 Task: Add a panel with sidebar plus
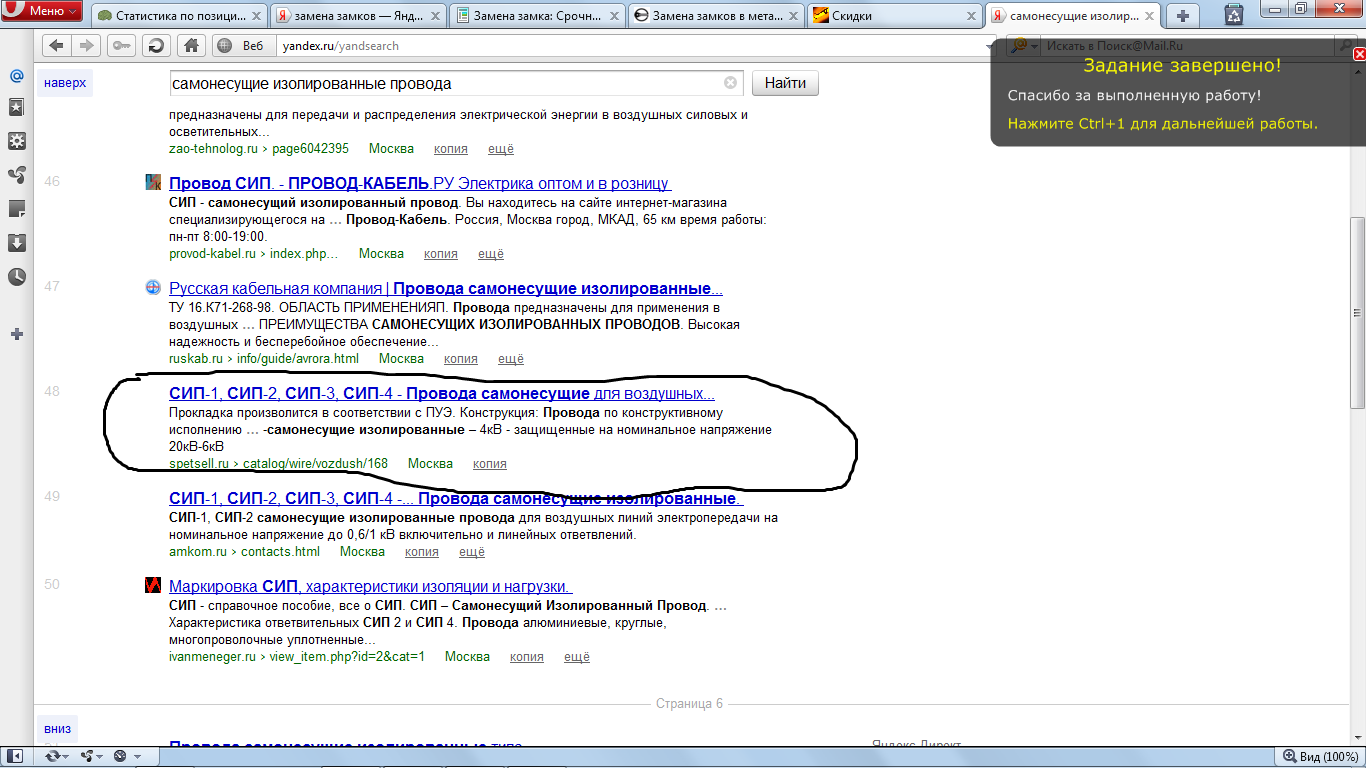pyautogui.click(x=16, y=334)
